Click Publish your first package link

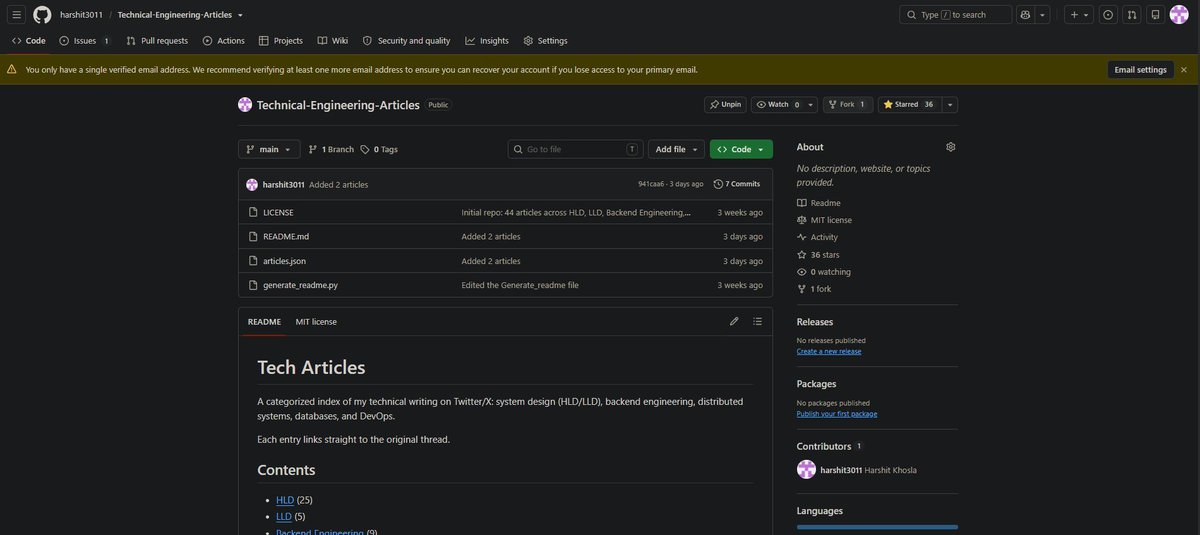click(837, 413)
